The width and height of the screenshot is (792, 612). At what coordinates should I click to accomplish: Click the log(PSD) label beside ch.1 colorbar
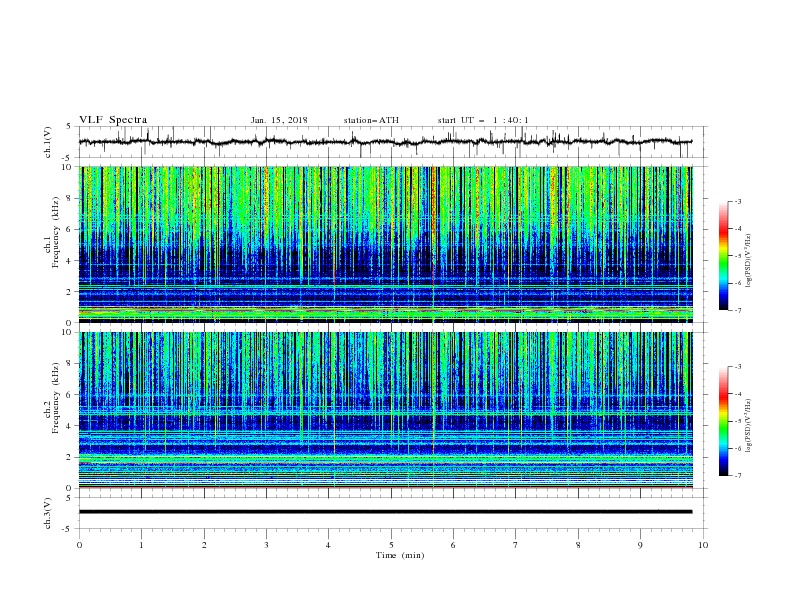coord(748,261)
